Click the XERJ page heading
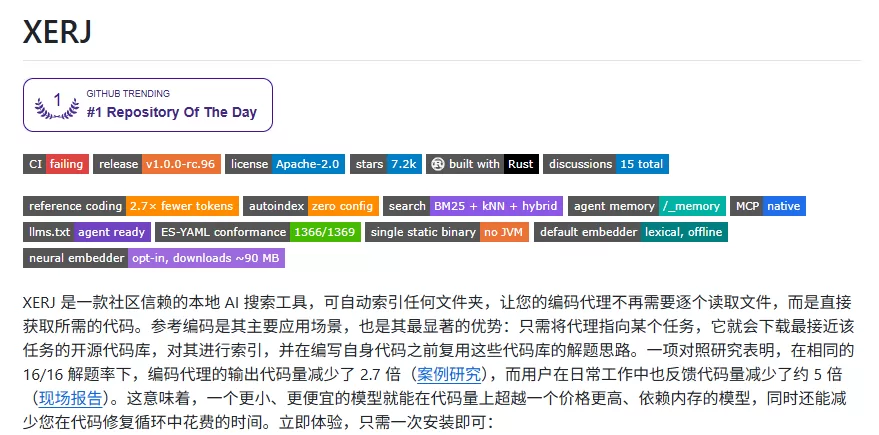The width and height of the screenshot is (879, 435). pos(57,31)
